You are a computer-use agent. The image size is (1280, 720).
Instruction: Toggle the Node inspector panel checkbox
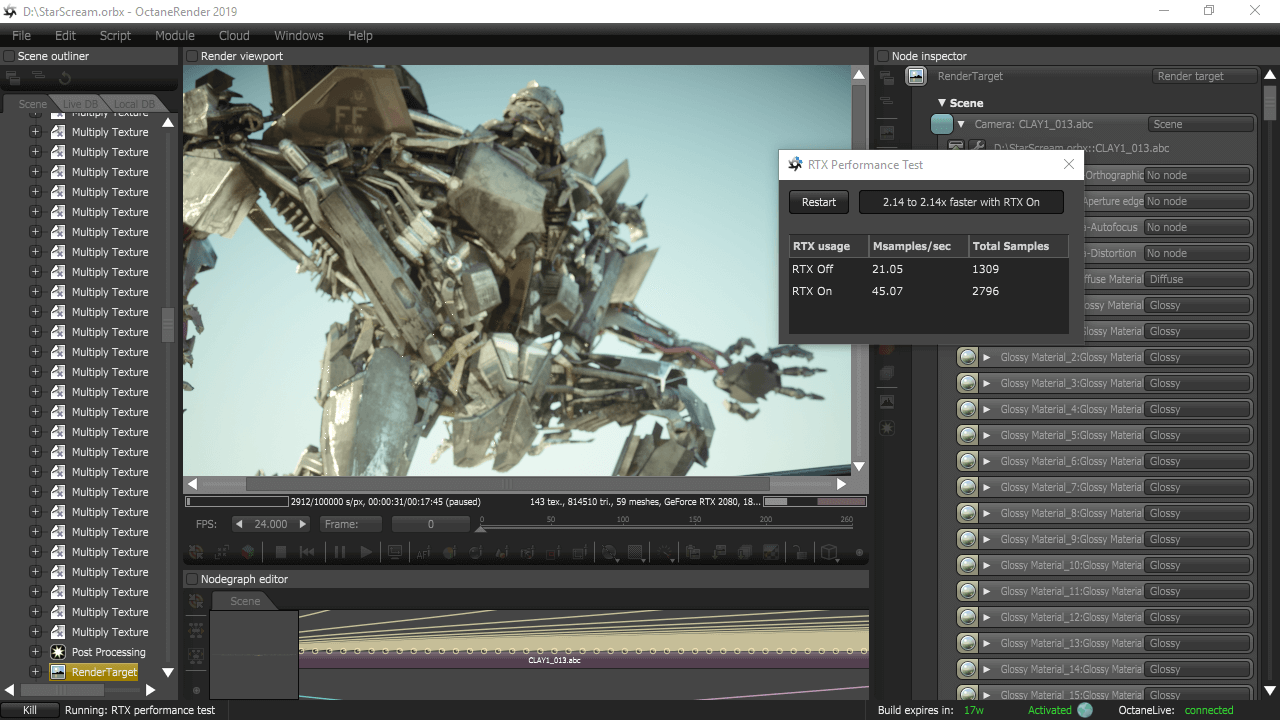pos(882,56)
